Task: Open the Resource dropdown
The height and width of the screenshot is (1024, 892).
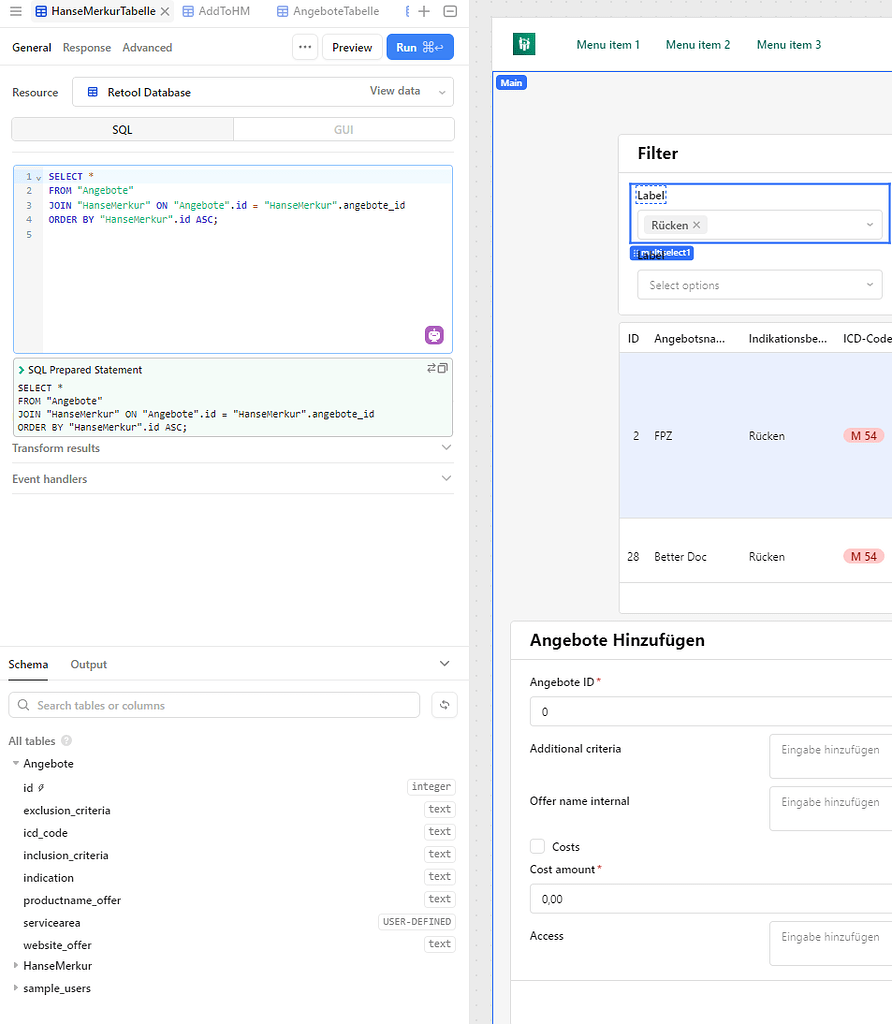Action: click(263, 92)
